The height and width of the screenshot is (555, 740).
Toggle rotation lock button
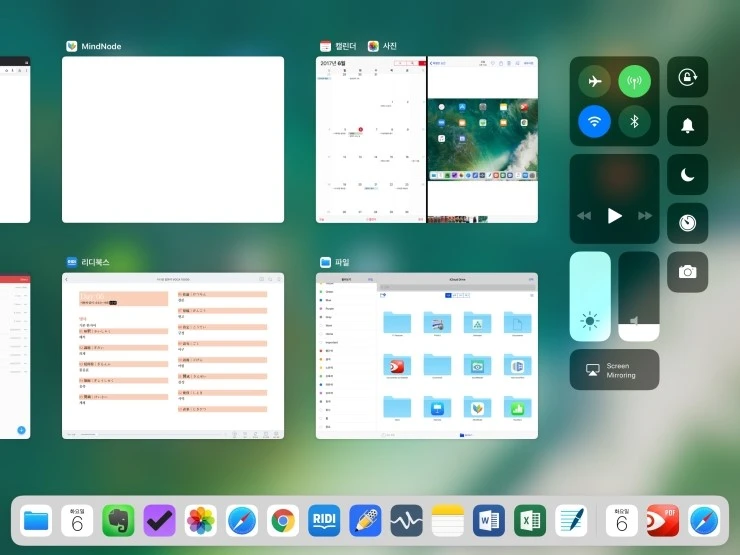[687, 77]
